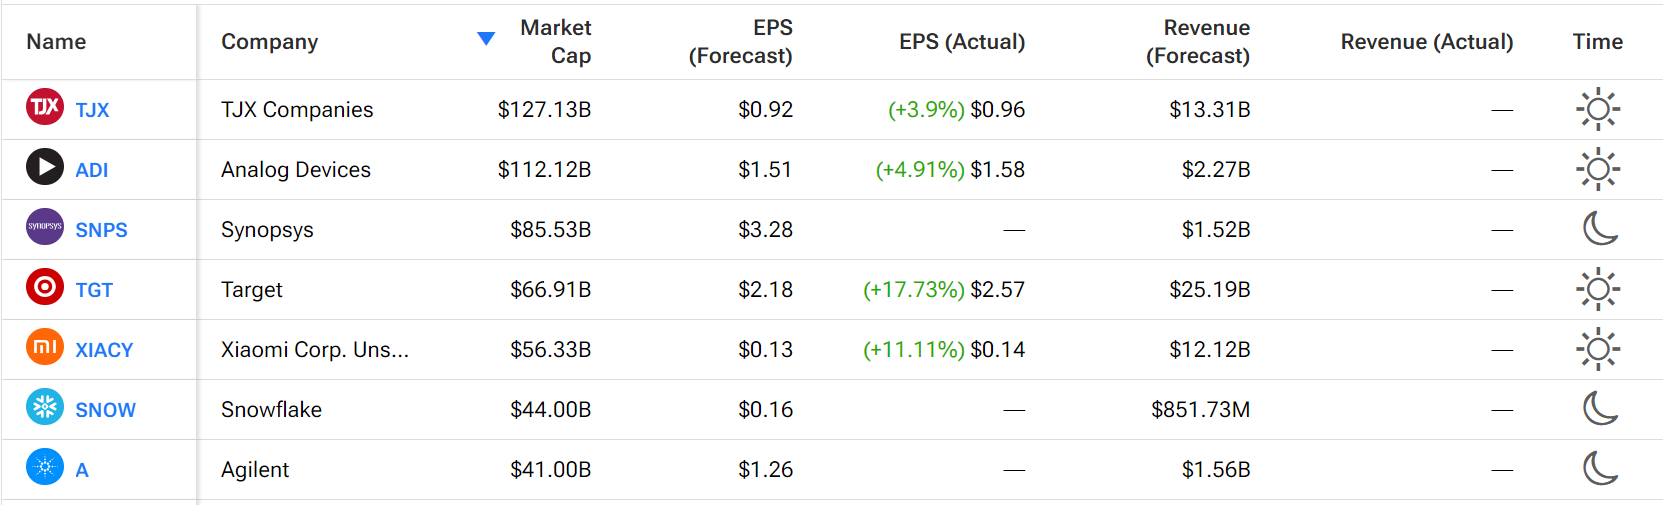Screen dimensions: 1663x505
Task: Open the SNPS ticker link
Action: click(102, 230)
